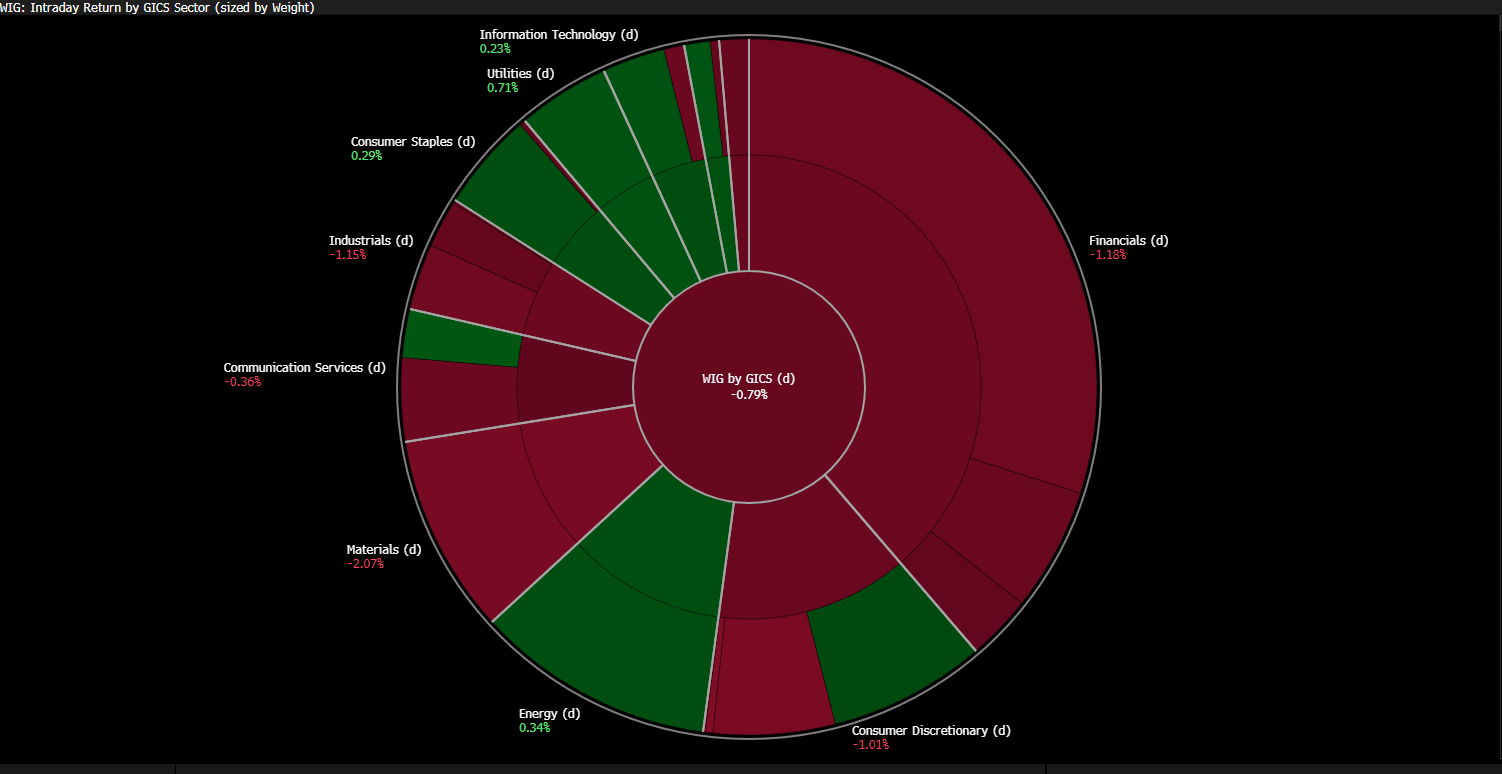The width and height of the screenshot is (1502, 774).
Task: Click the Materials -2.07% return value
Action: (365, 564)
